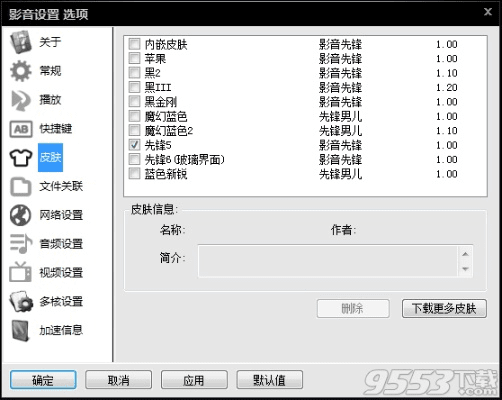502x400 pixels.
Task: Select the highlighted 皮肤 tab
Action: coord(50,158)
